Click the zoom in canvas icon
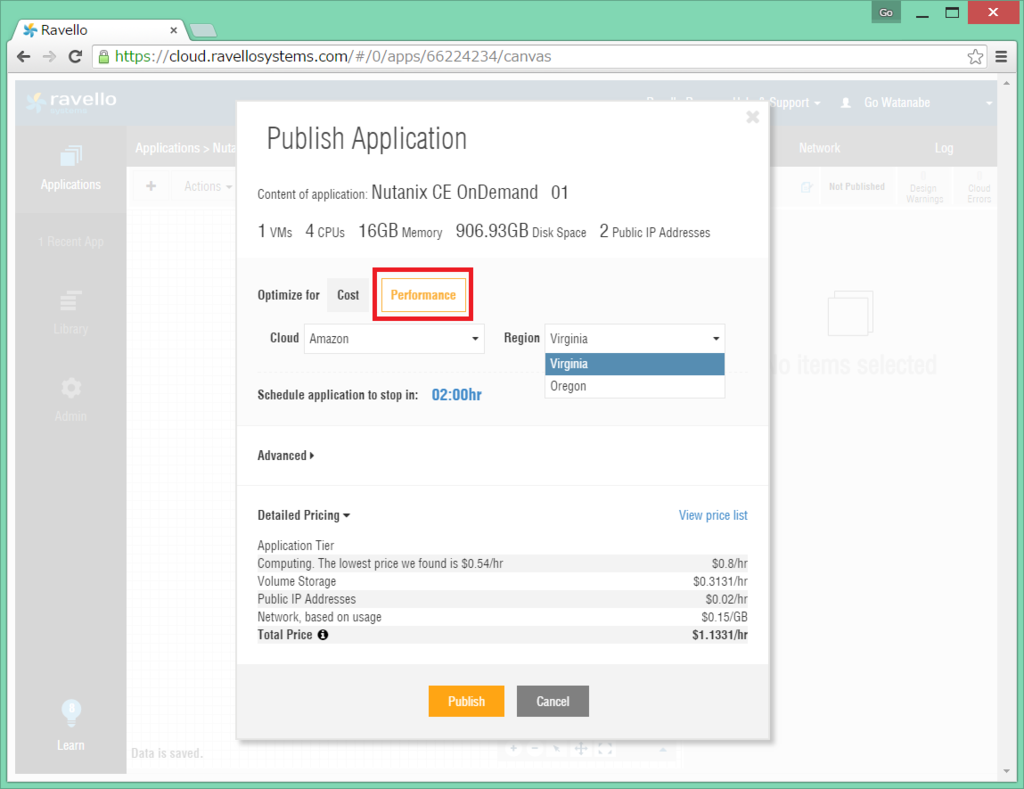Image resolution: width=1024 pixels, height=789 pixels. tap(513, 749)
